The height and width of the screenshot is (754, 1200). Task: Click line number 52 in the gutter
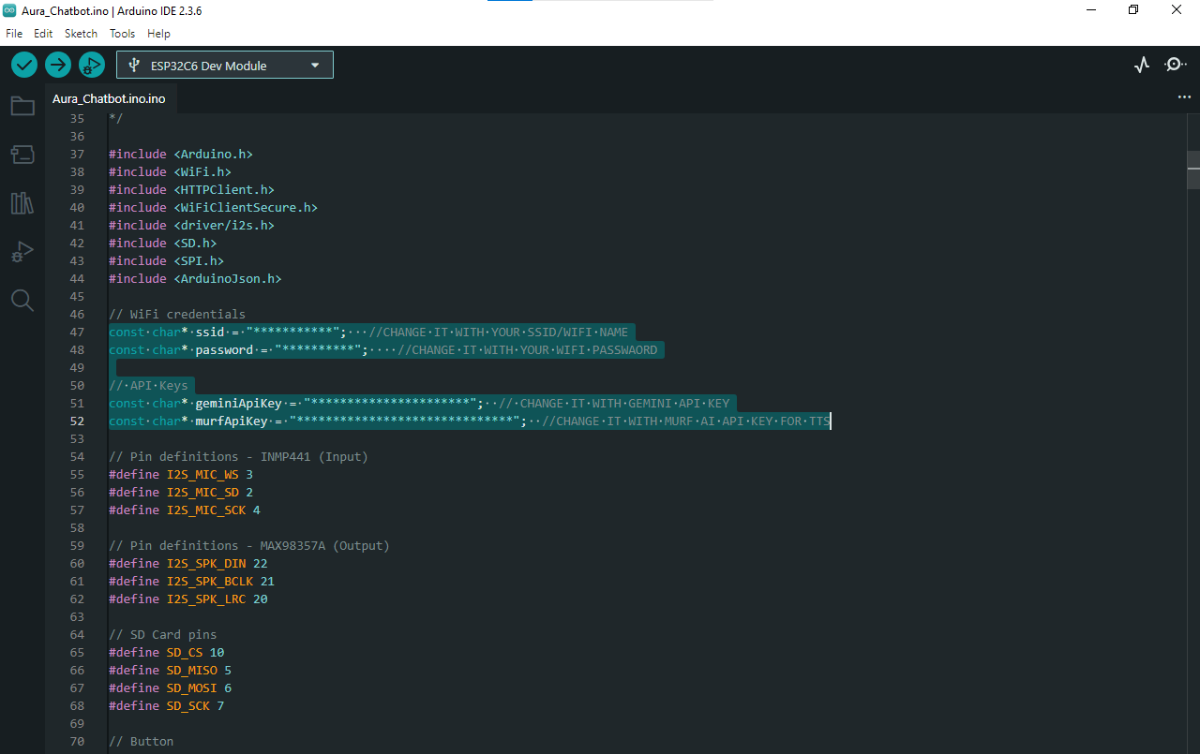point(77,421)
